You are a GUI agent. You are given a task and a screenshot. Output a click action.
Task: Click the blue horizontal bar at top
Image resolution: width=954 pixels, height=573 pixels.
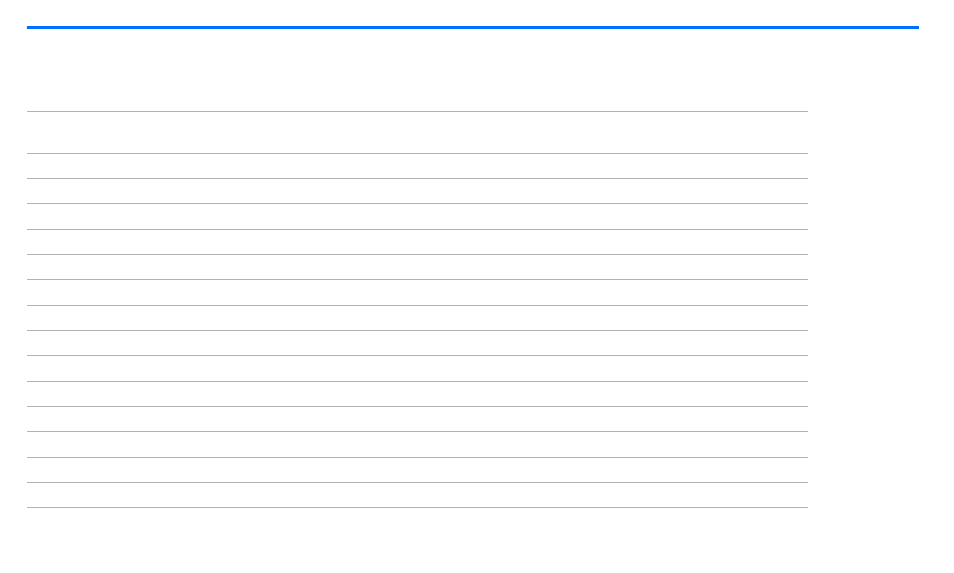(x=473, y=27)
